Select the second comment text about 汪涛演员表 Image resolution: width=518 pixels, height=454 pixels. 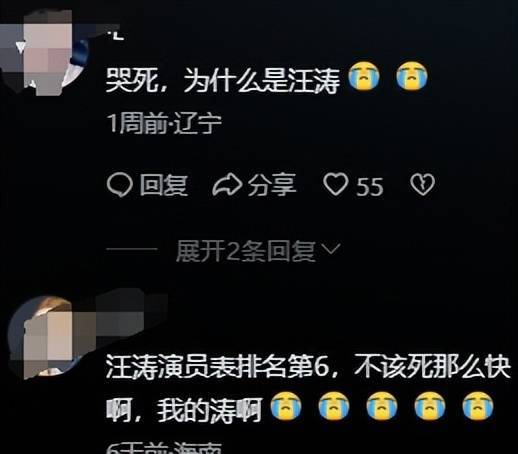click(x=308, y=388)
